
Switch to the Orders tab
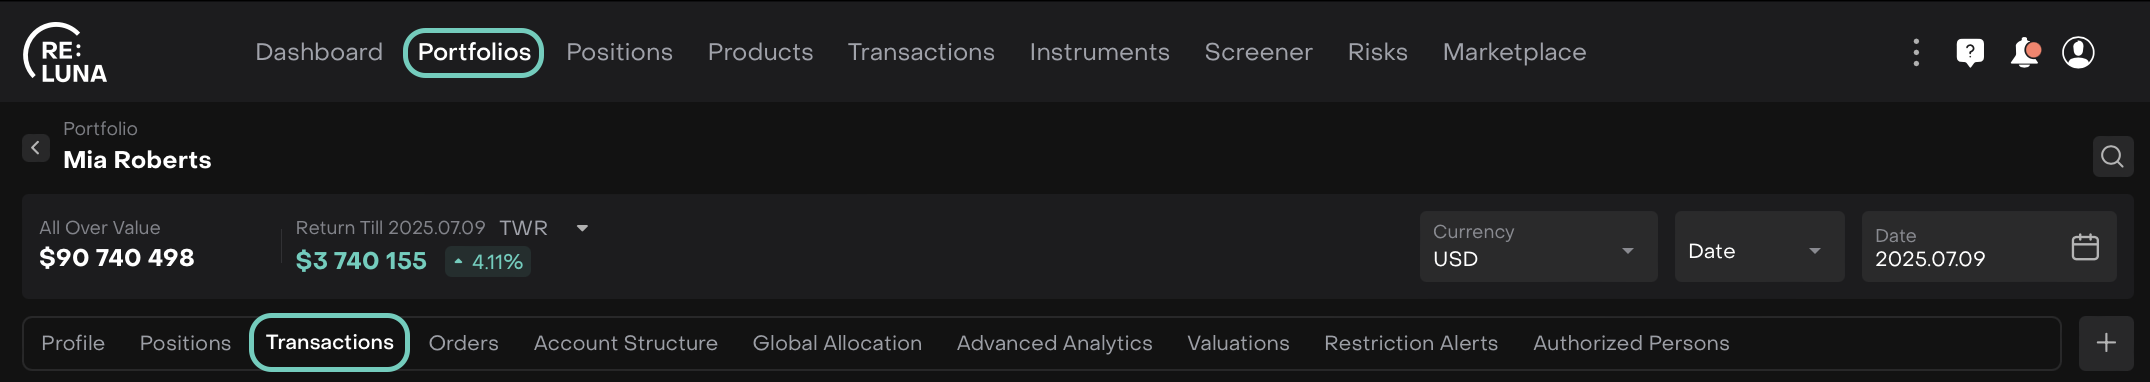click(463, 343)
